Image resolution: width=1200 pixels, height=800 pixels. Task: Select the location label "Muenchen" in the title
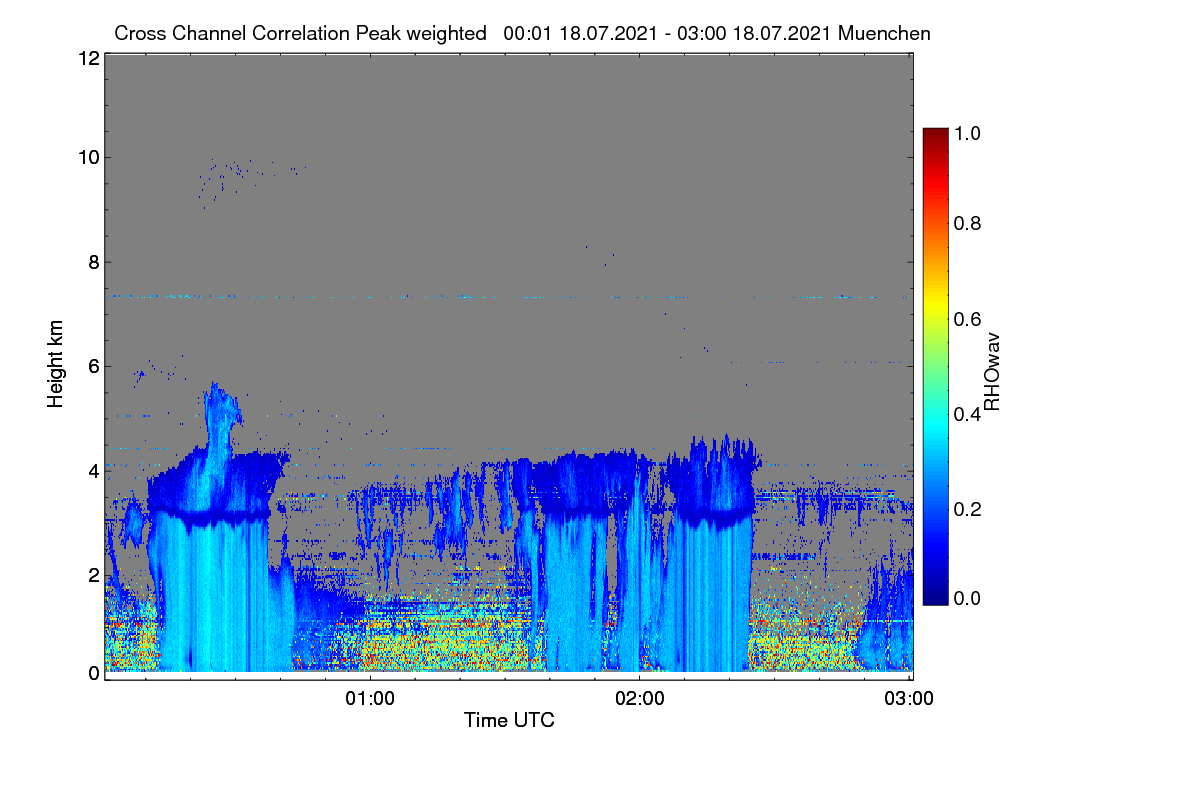point(885,34)
